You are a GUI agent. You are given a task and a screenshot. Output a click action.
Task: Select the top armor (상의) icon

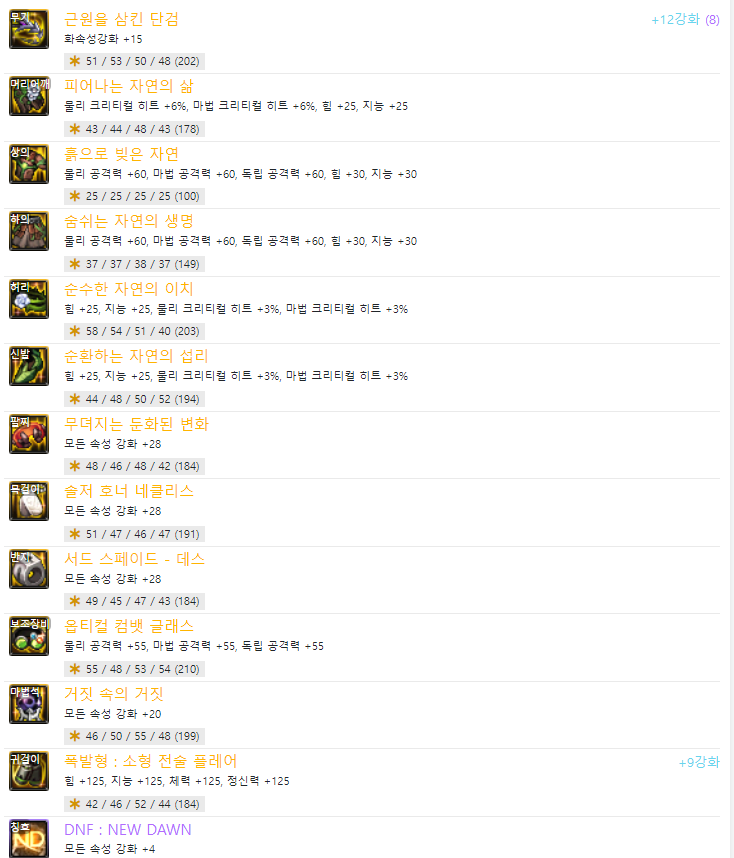point(29,164)
